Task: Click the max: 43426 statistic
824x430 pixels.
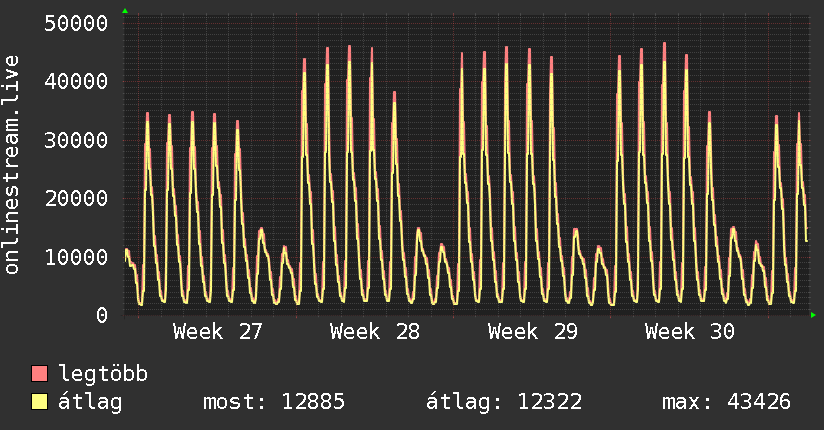Action: click(726, 402)
